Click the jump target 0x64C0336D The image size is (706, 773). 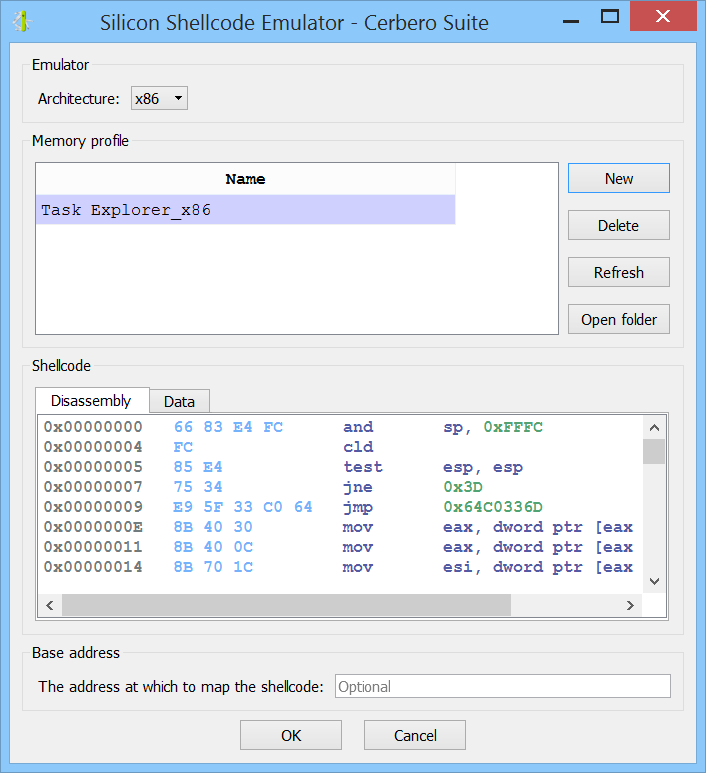(x=493, y=507)
